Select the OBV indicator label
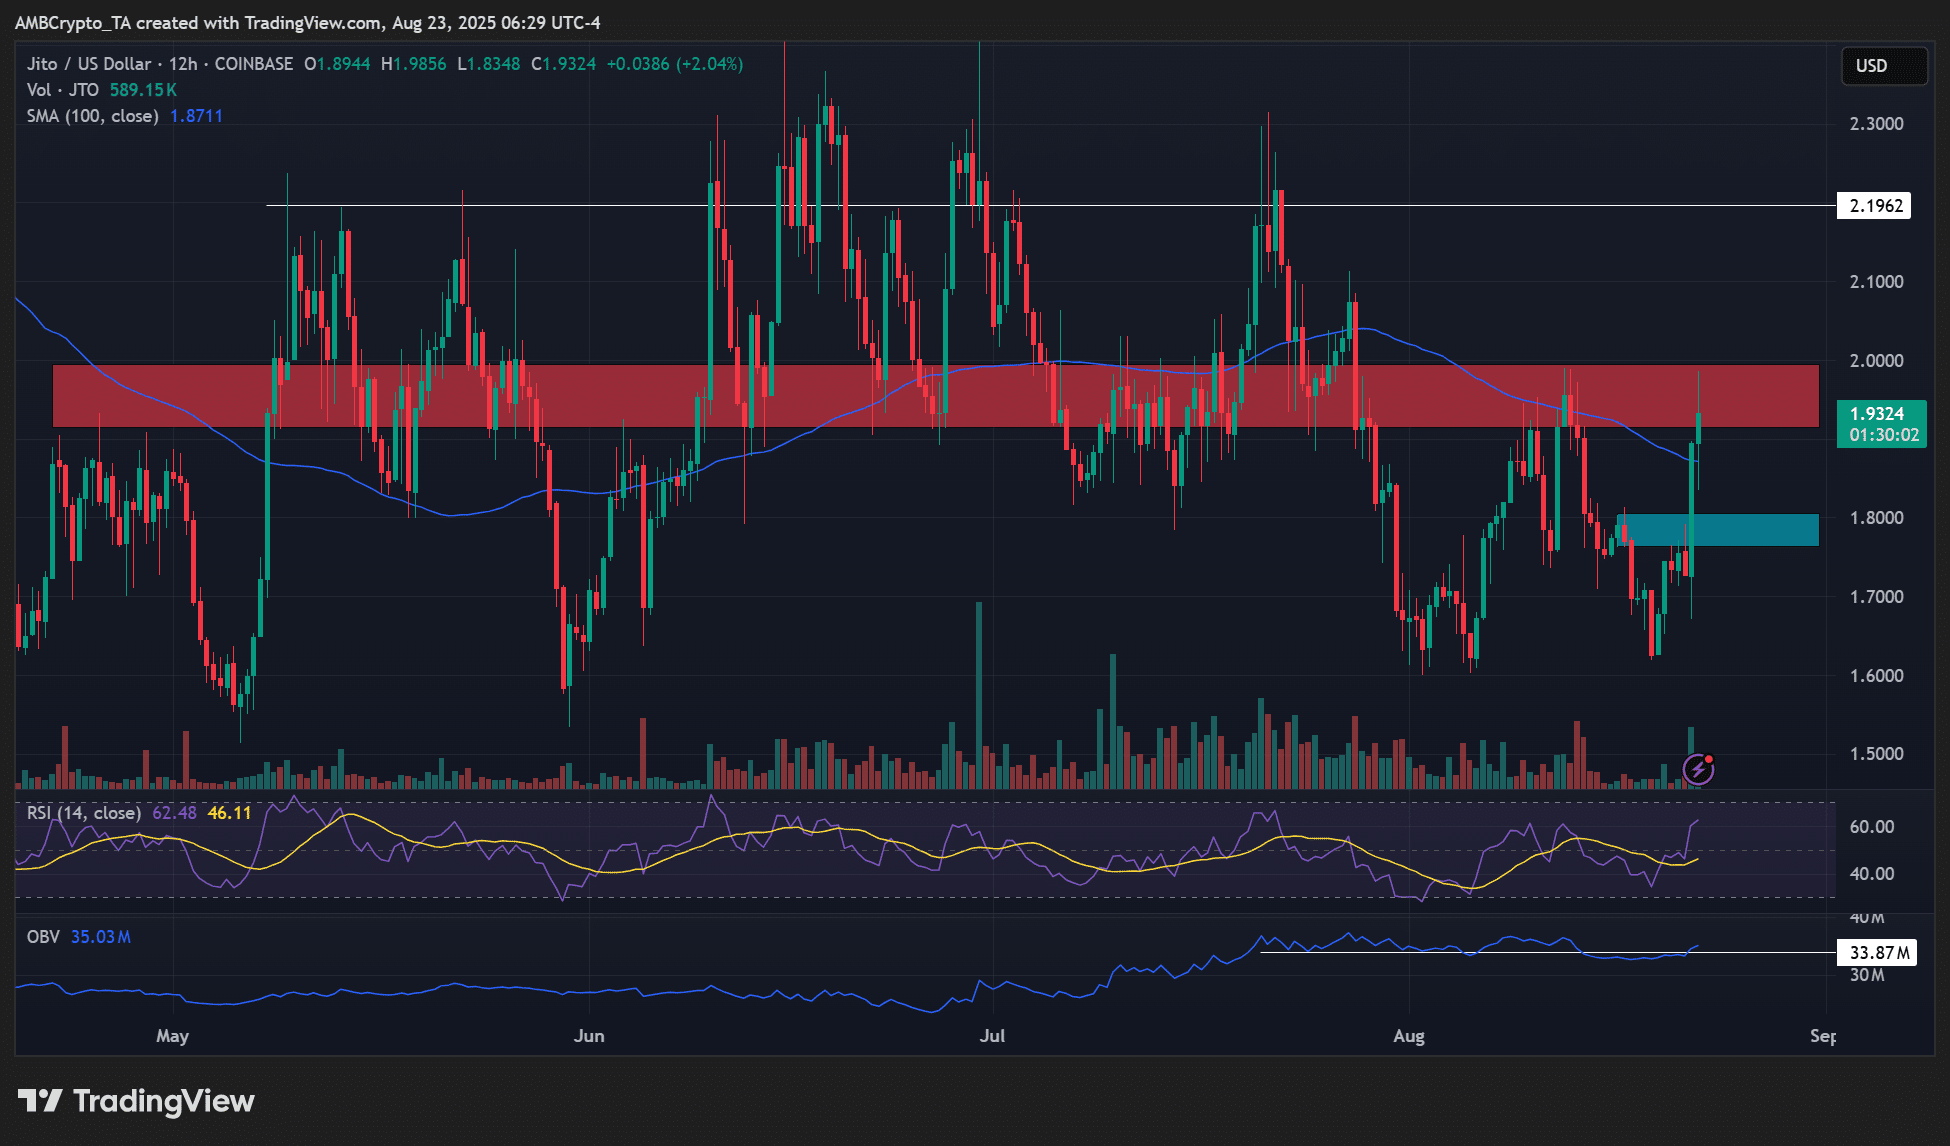 coord(43,937)
